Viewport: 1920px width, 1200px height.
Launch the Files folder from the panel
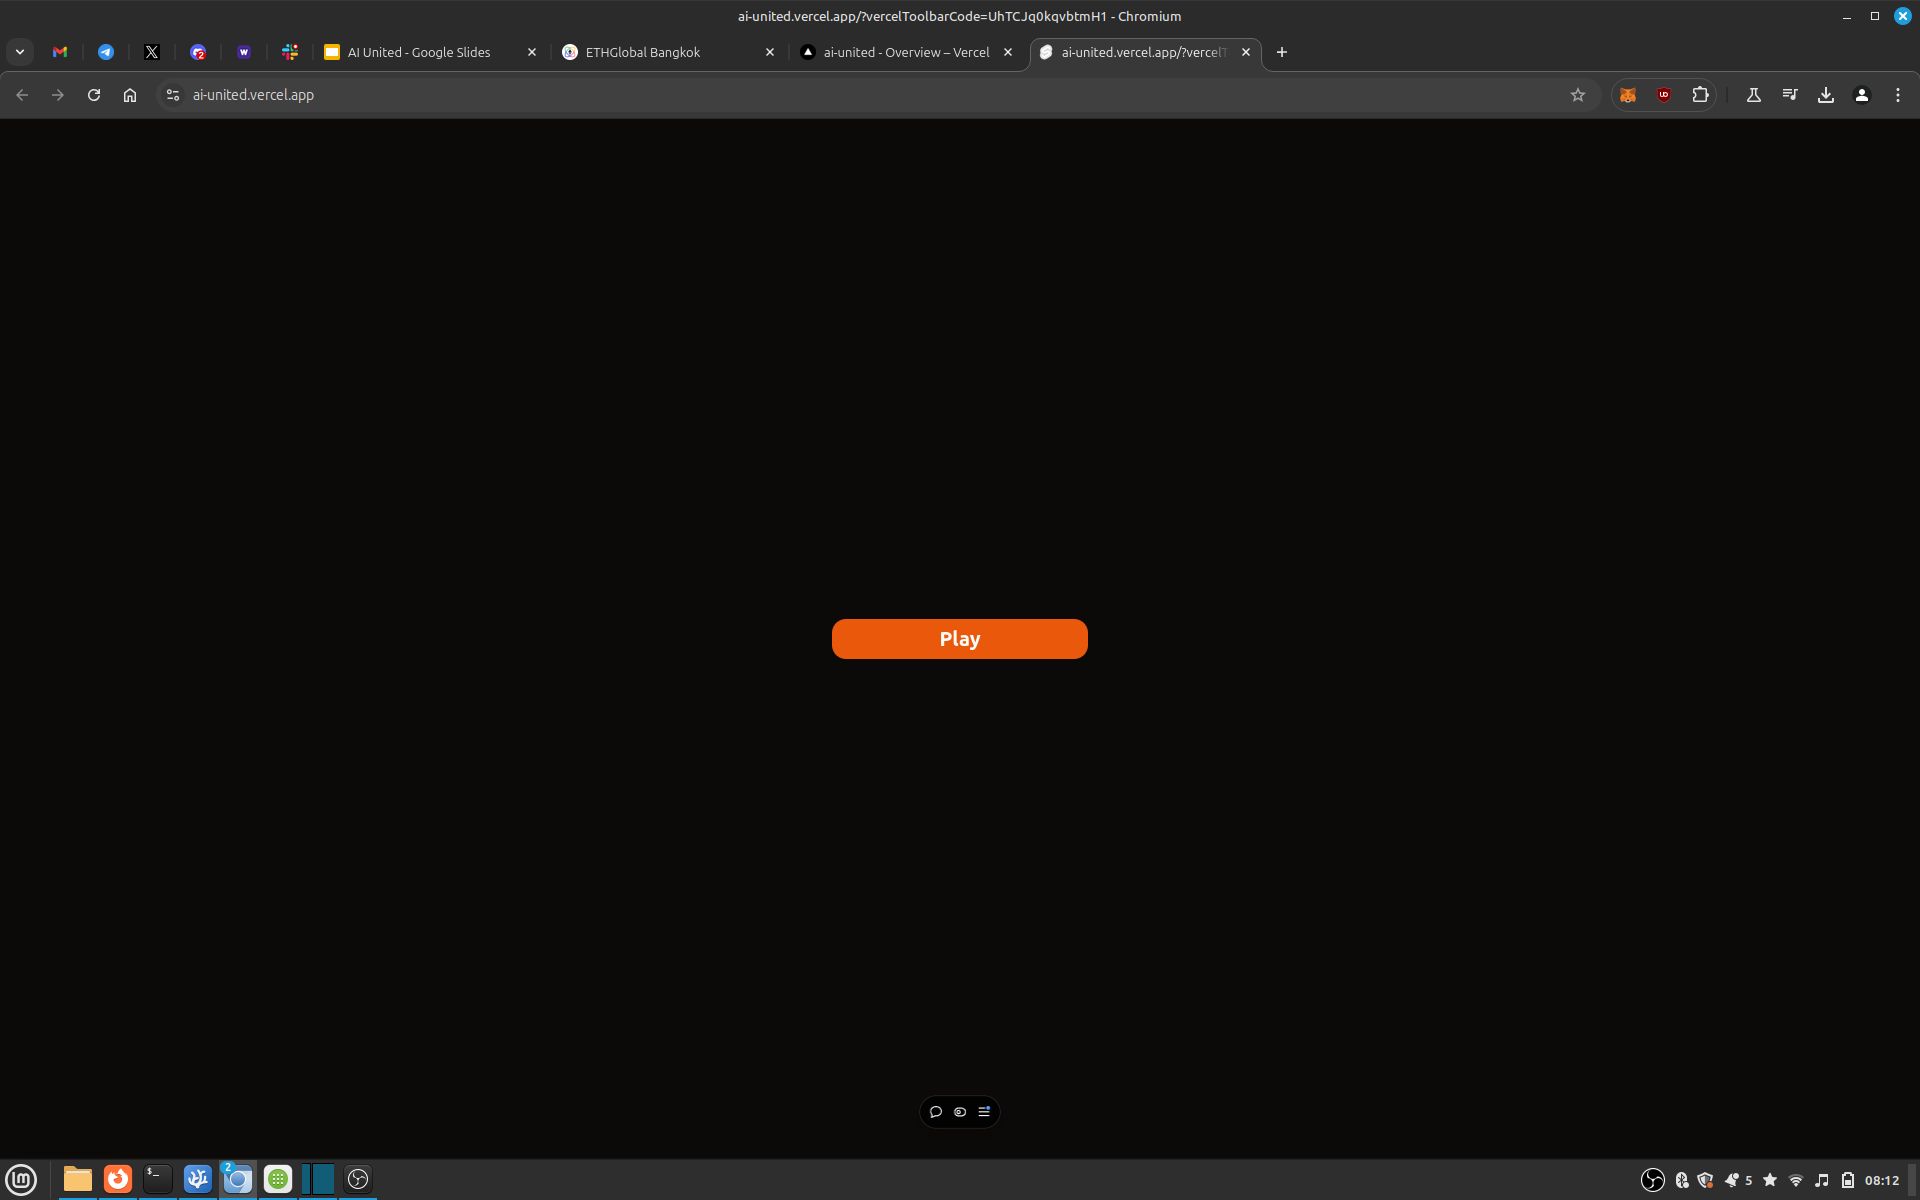click(x=78, y=1179)
